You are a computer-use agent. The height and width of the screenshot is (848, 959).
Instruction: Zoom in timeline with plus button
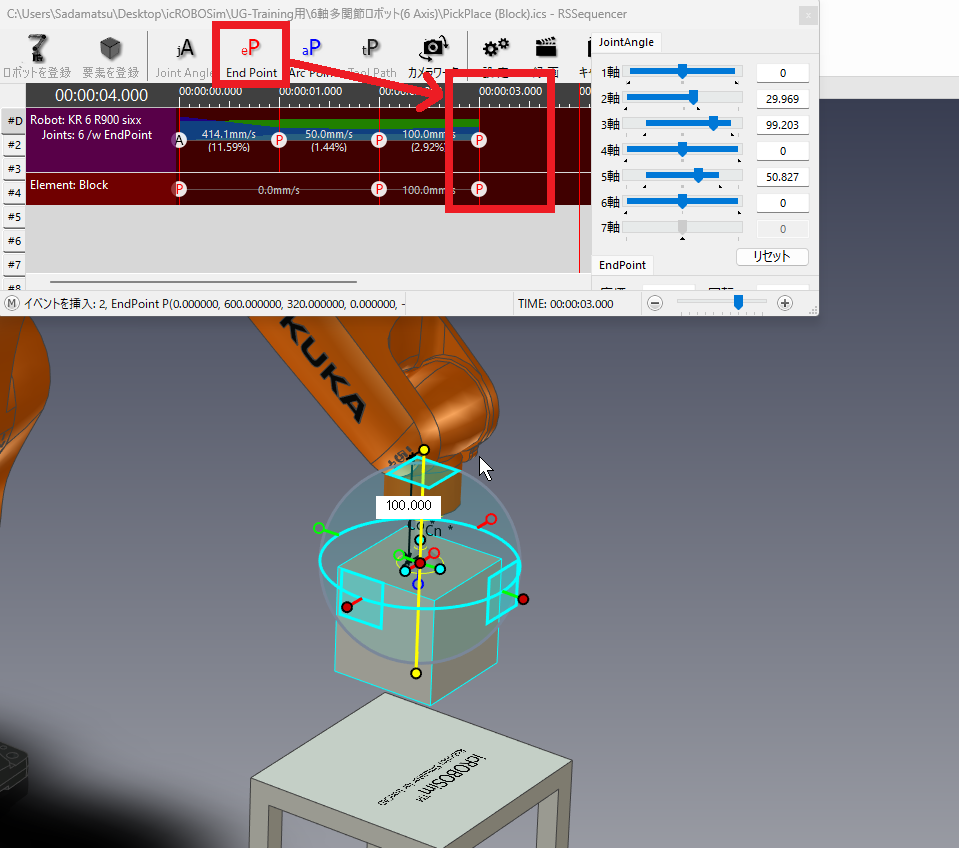(x=785, y=303)
